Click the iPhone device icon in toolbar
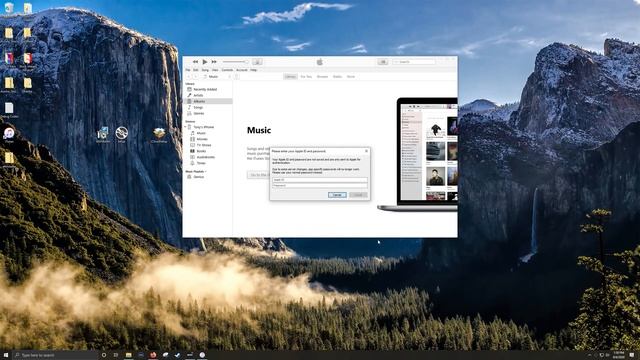Image resolution: width=640 pixels, height=360 pixels. coord(237,76)
